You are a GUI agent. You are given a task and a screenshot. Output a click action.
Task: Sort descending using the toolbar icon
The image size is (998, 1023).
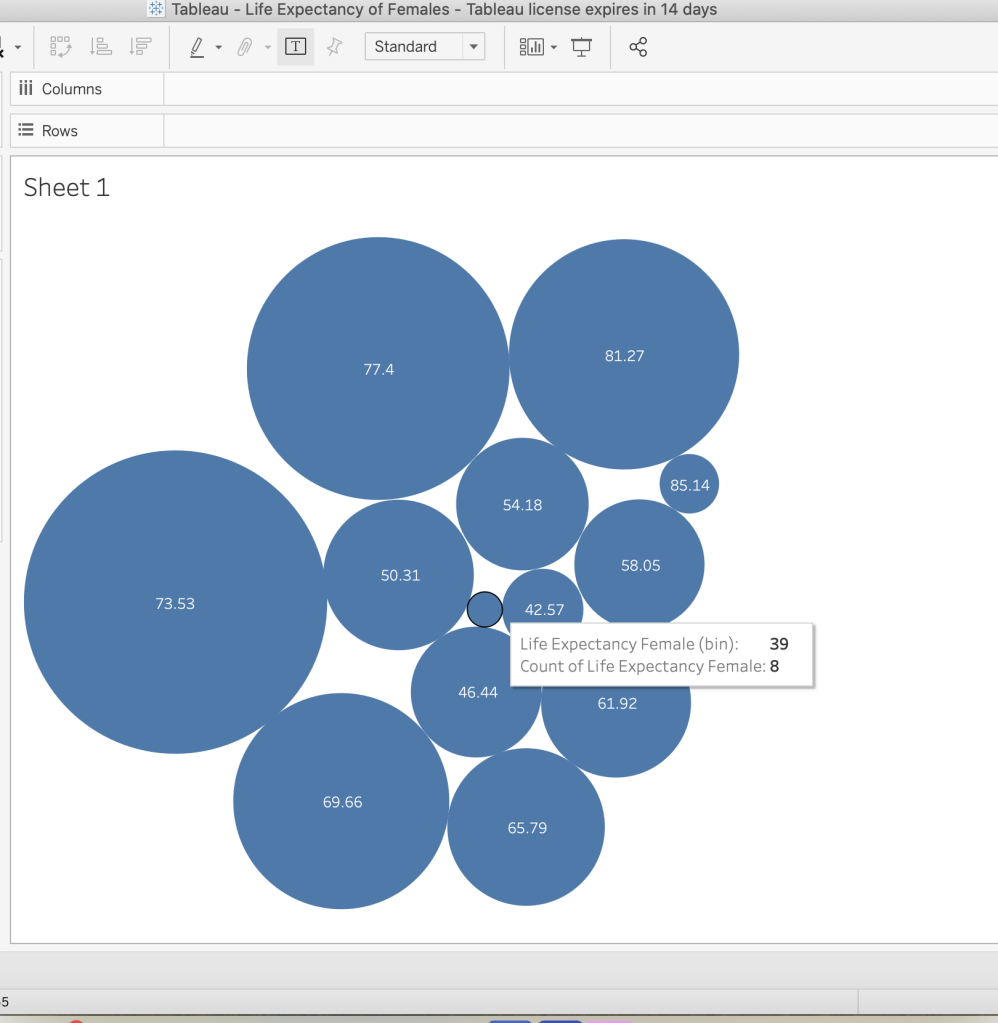click(141, 47)
